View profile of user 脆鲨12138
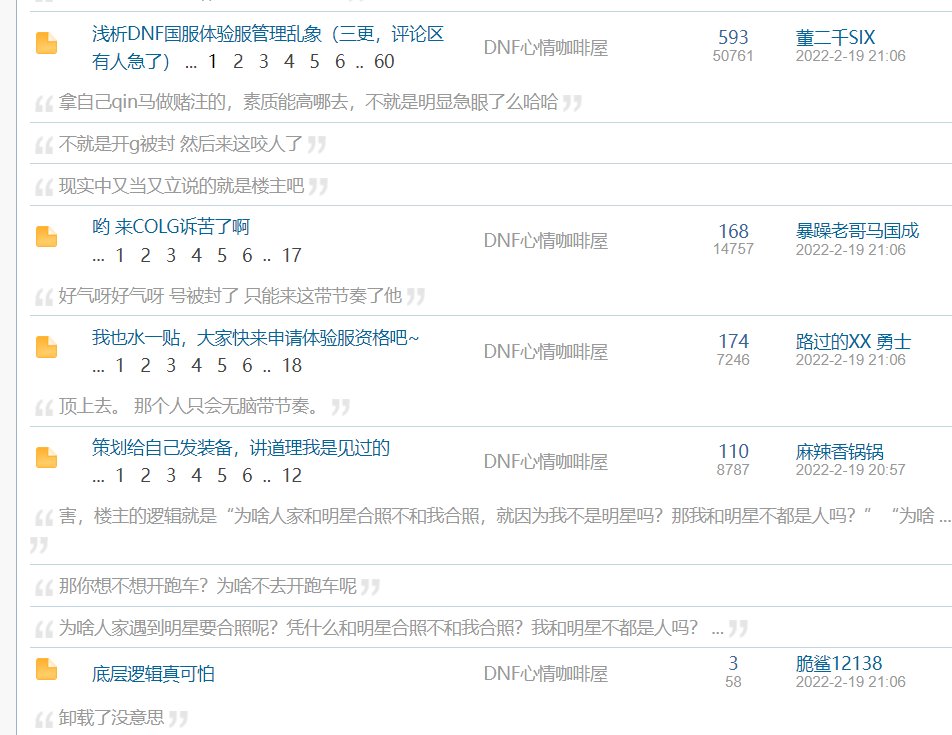 coord(839,663)
